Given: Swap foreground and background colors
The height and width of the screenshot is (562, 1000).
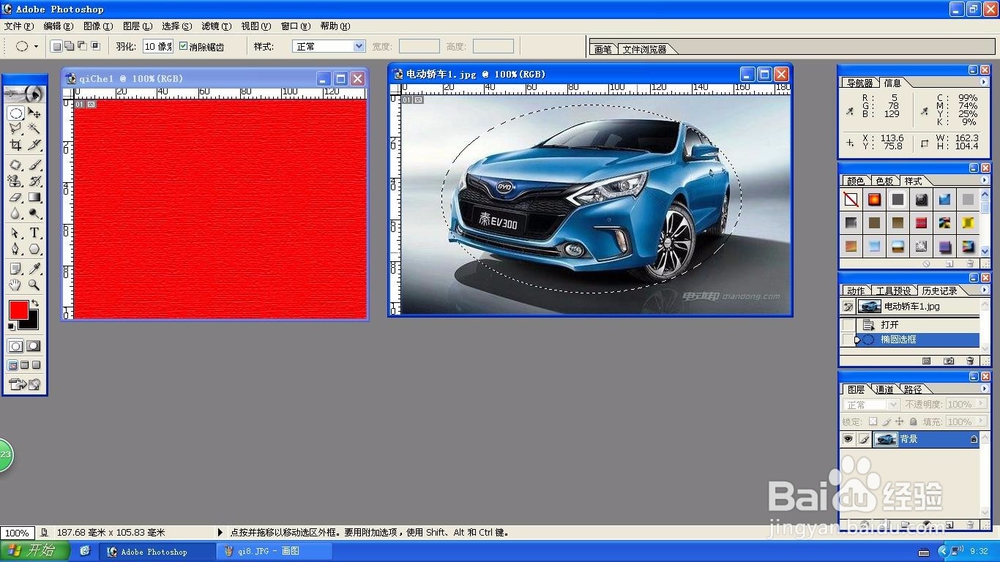Looking at the screenshot, I should tap(35, 304).
